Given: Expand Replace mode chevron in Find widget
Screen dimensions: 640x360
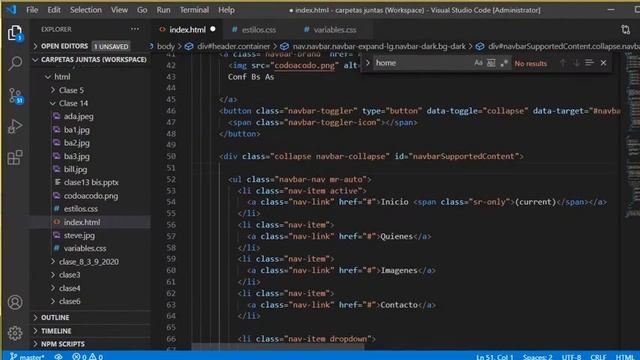Looking at the screenshot, I should [x=367, y=63].
